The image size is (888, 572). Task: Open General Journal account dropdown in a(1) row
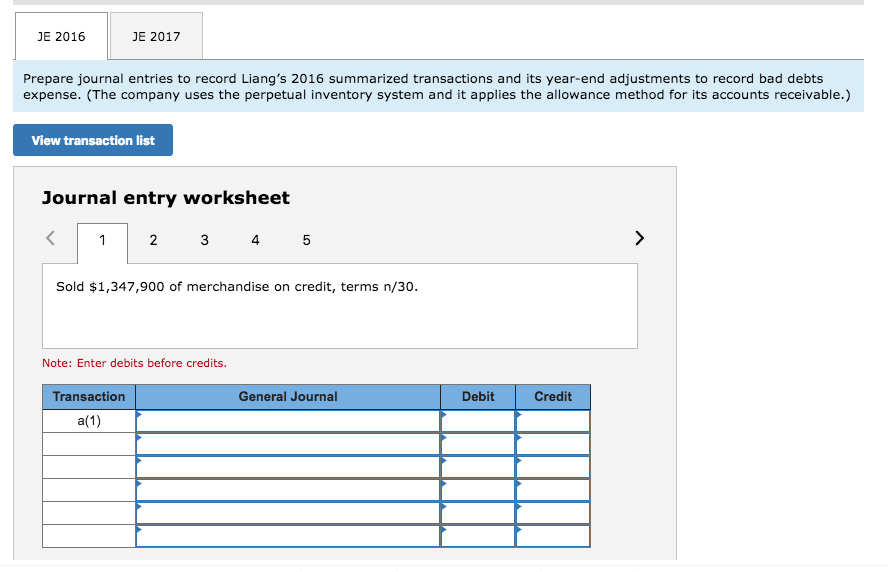pos(288,421)
